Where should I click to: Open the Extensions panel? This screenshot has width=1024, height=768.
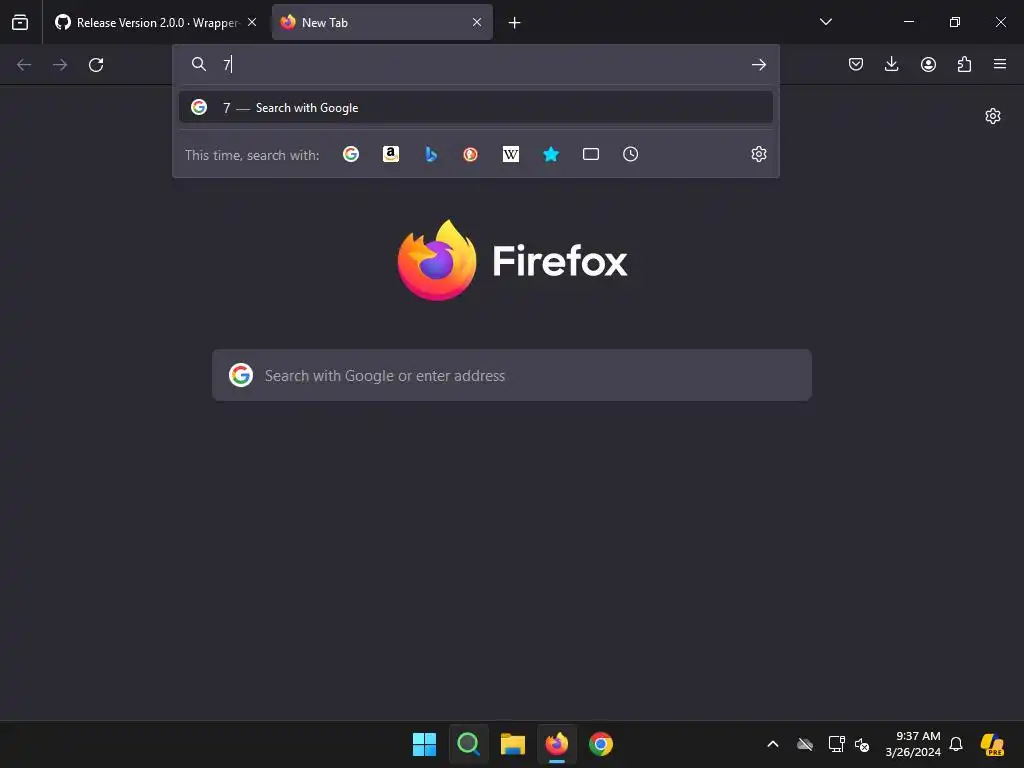964,64
